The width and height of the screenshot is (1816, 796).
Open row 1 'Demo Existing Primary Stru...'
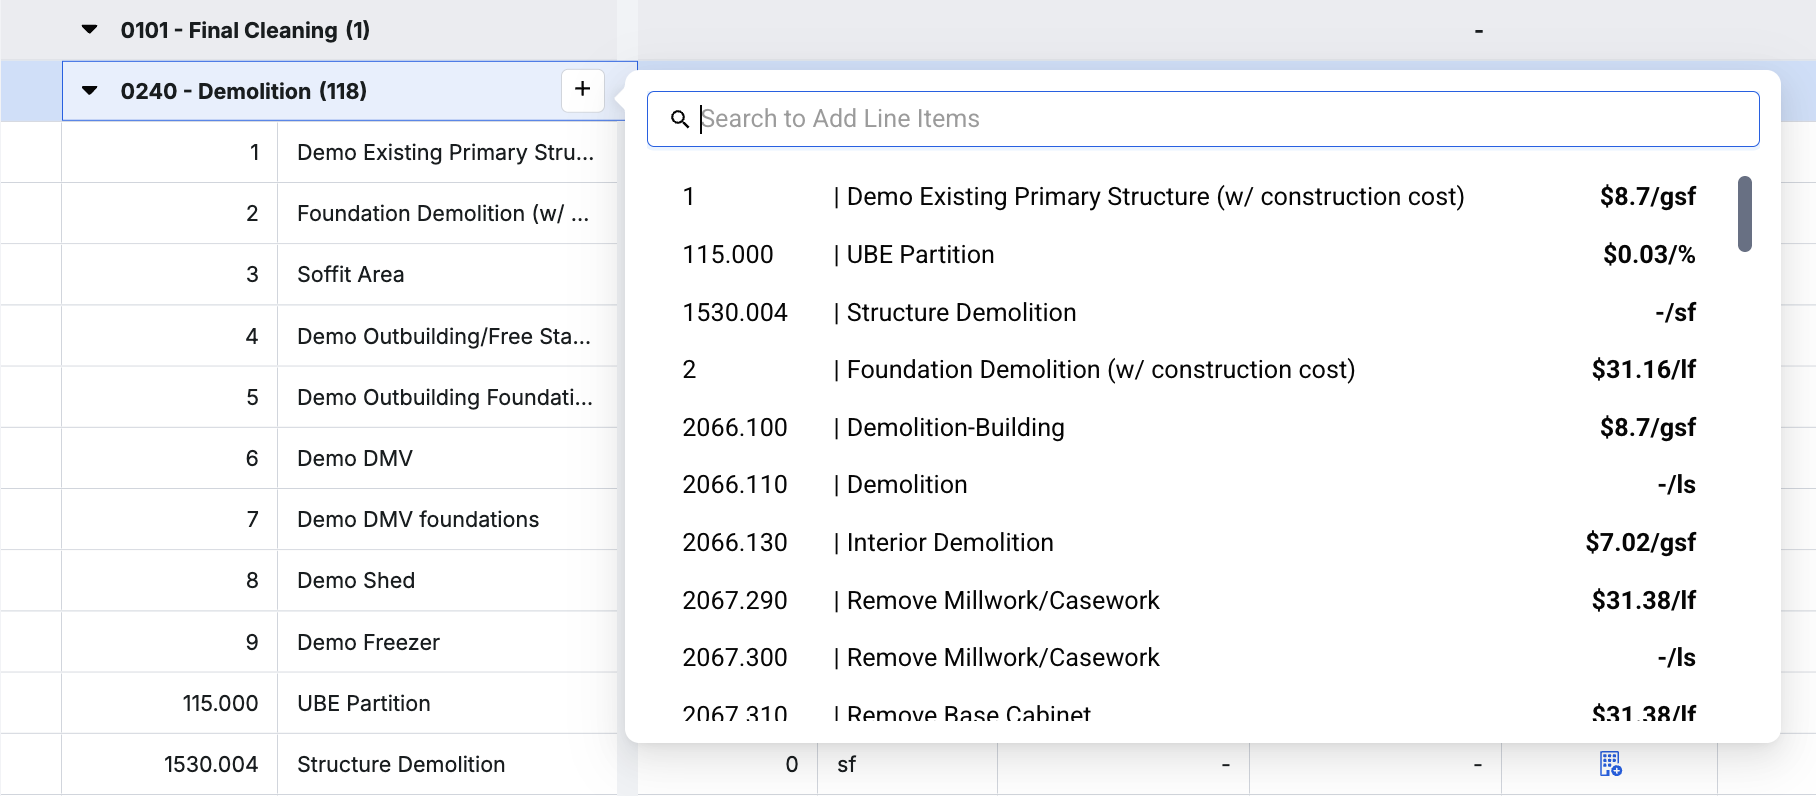(x=445, y=152)
